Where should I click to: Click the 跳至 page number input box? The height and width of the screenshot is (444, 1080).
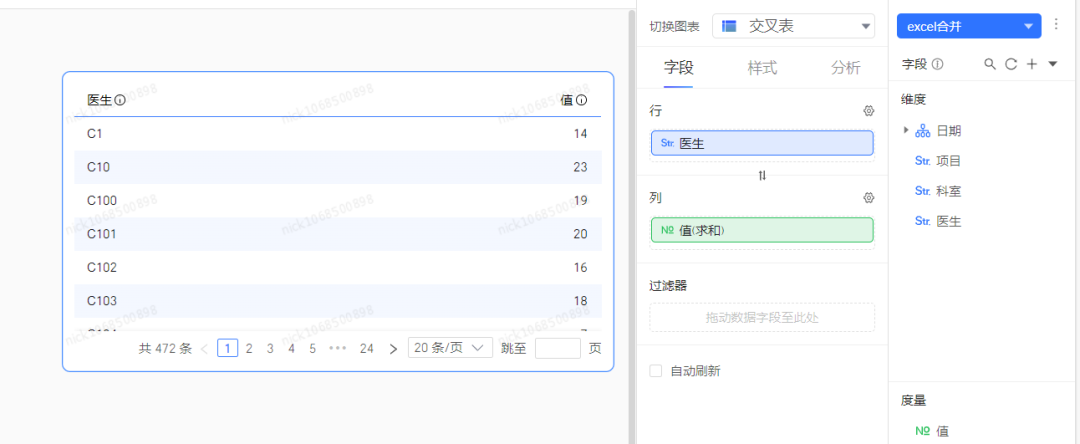tap(558, 348)
